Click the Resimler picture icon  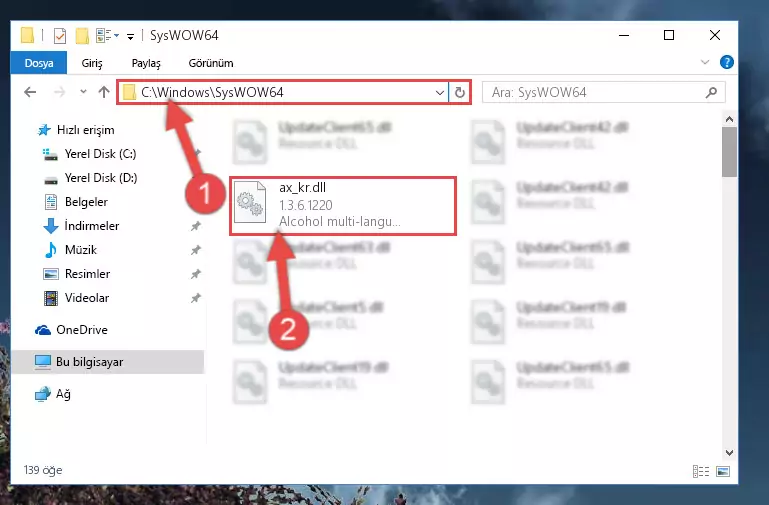(x=51, y=274)
